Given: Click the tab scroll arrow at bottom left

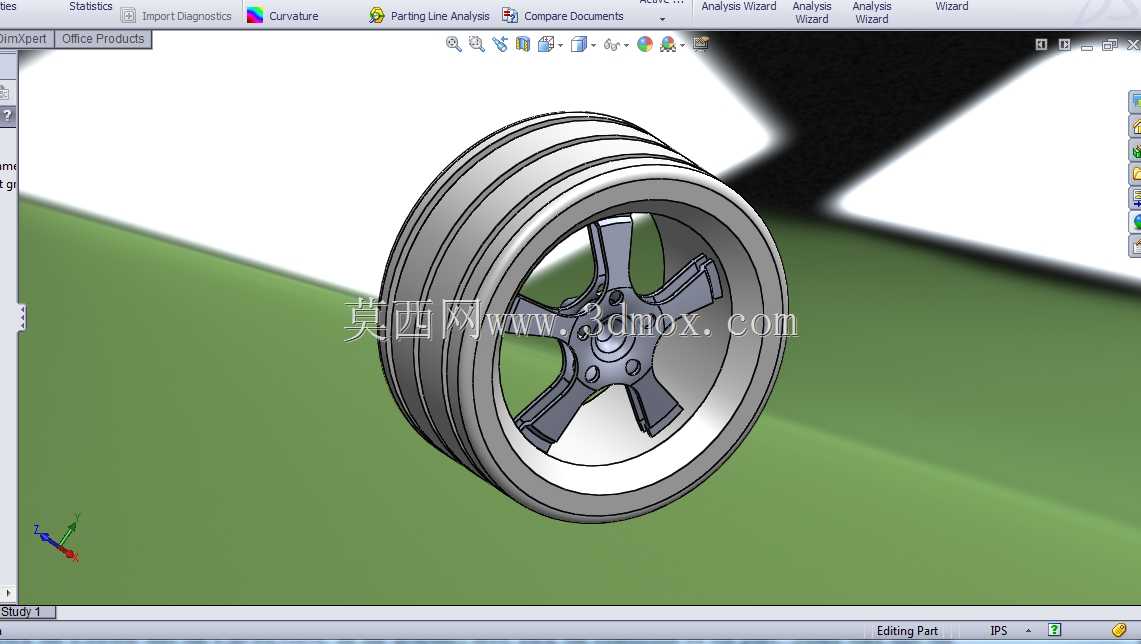Looking at the screenshot, I should click(8, 593).
